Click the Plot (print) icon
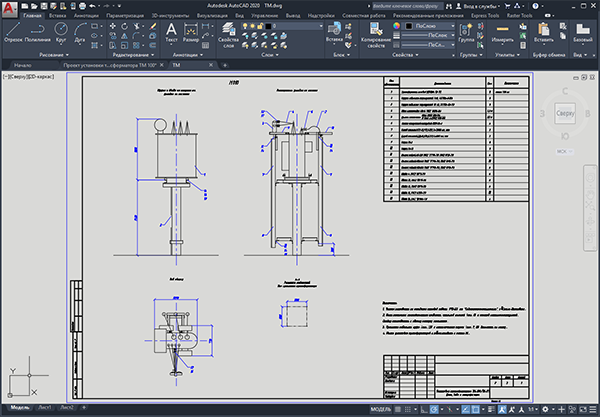 (82, 6)
